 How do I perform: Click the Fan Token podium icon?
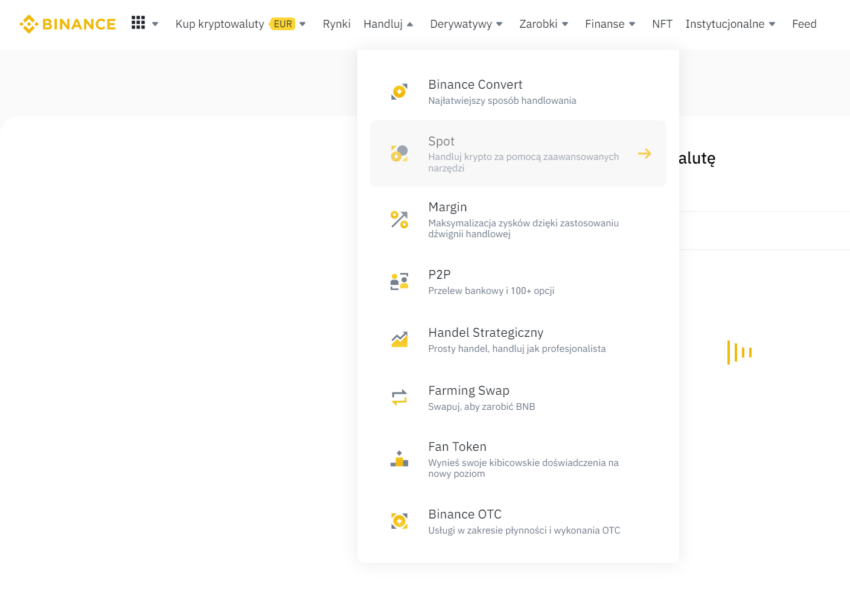pos(400,459)
